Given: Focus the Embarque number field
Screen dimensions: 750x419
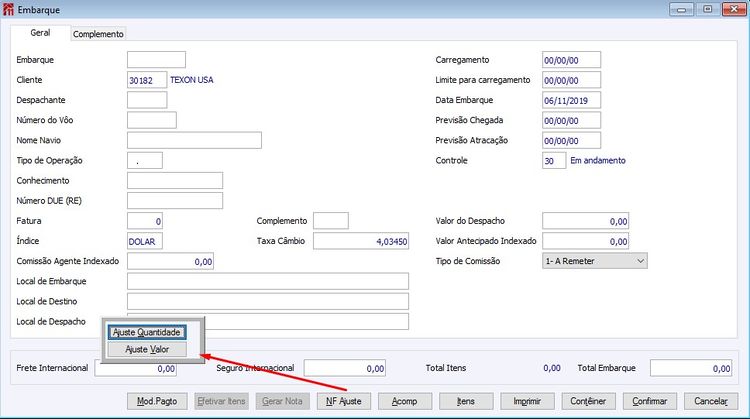Looking at the screenshot, I should [x=156, y=60].
